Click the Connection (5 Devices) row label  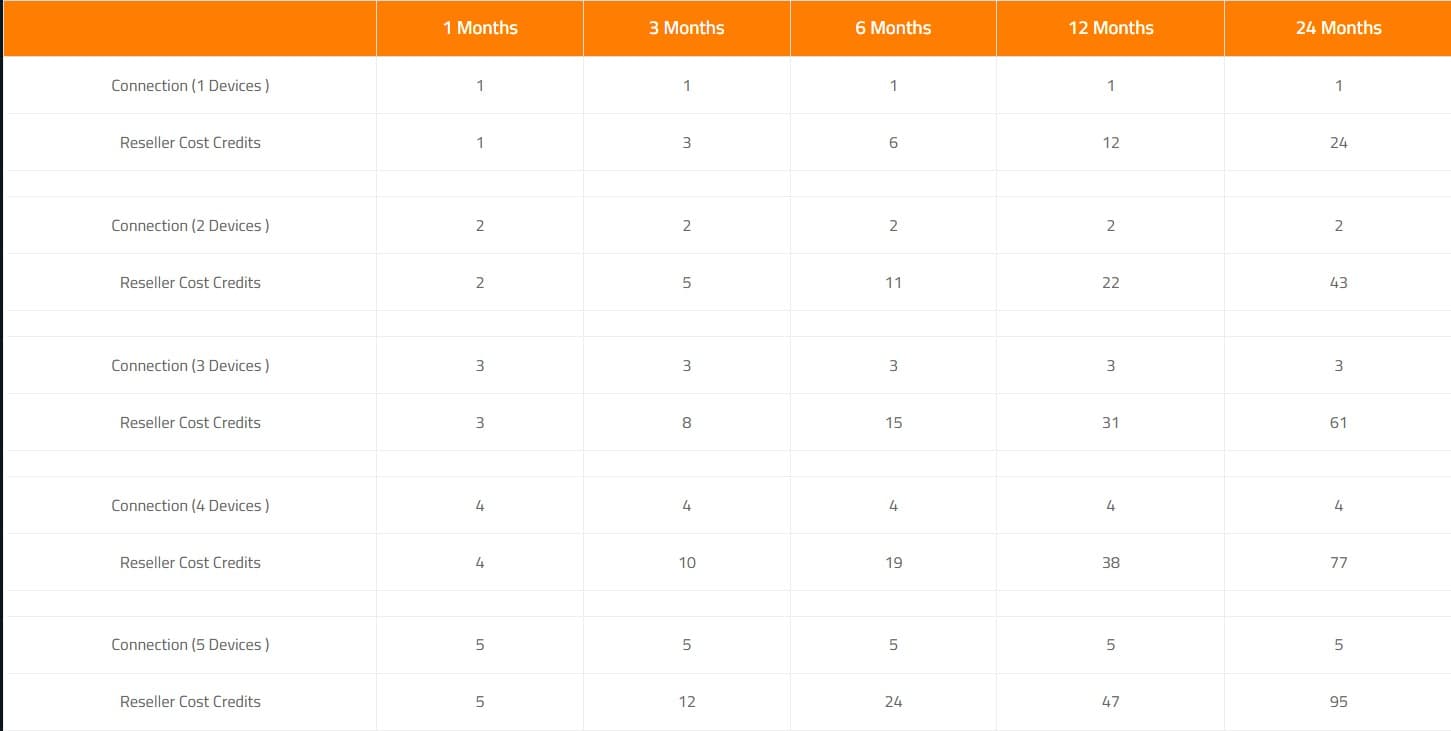tap(190, 645)
